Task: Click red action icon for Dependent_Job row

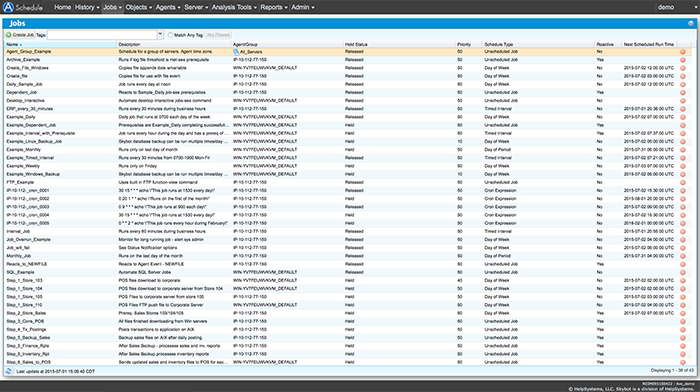Action: coord(683,92)
